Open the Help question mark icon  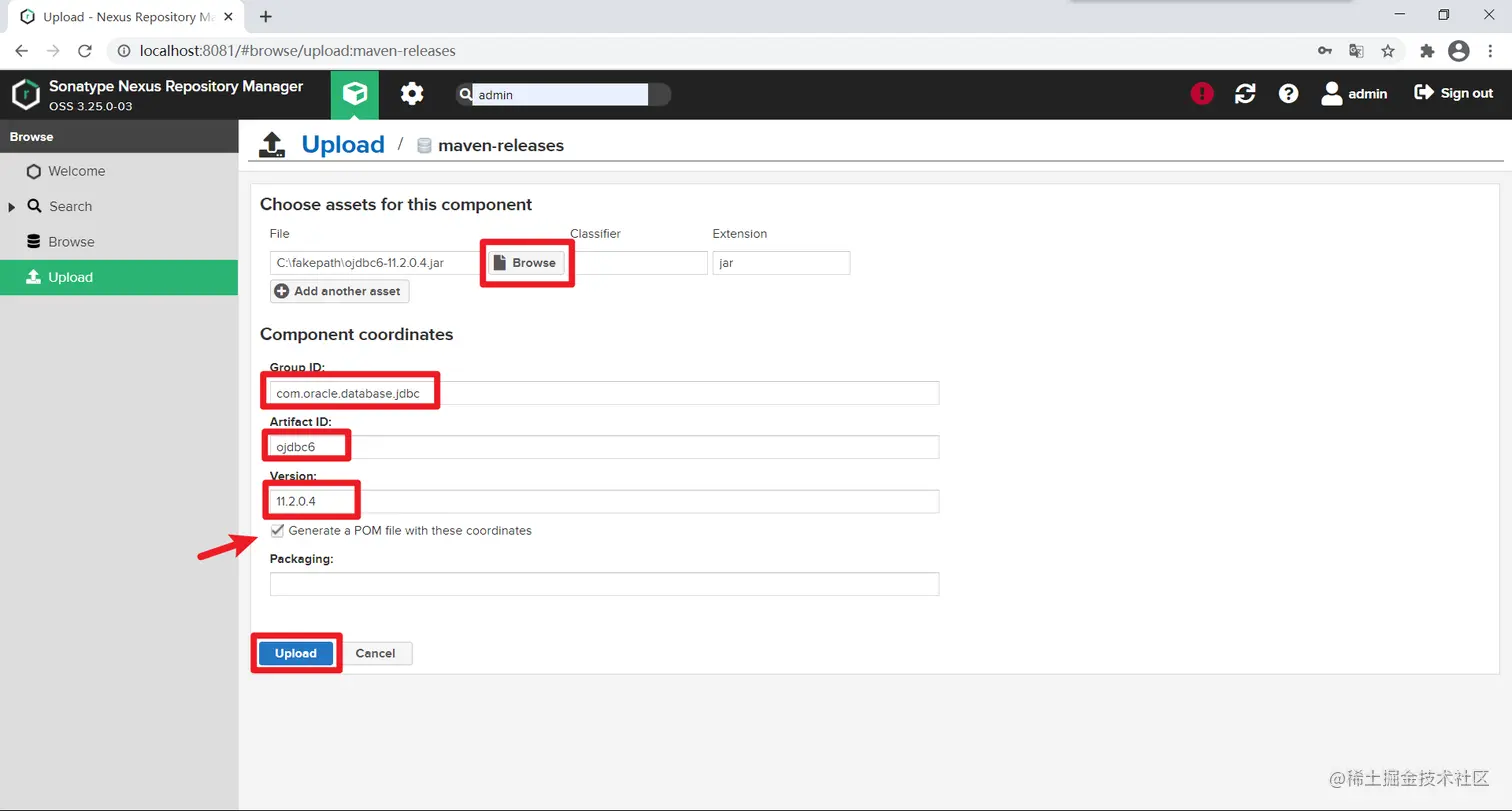[x=1289, y=94]
